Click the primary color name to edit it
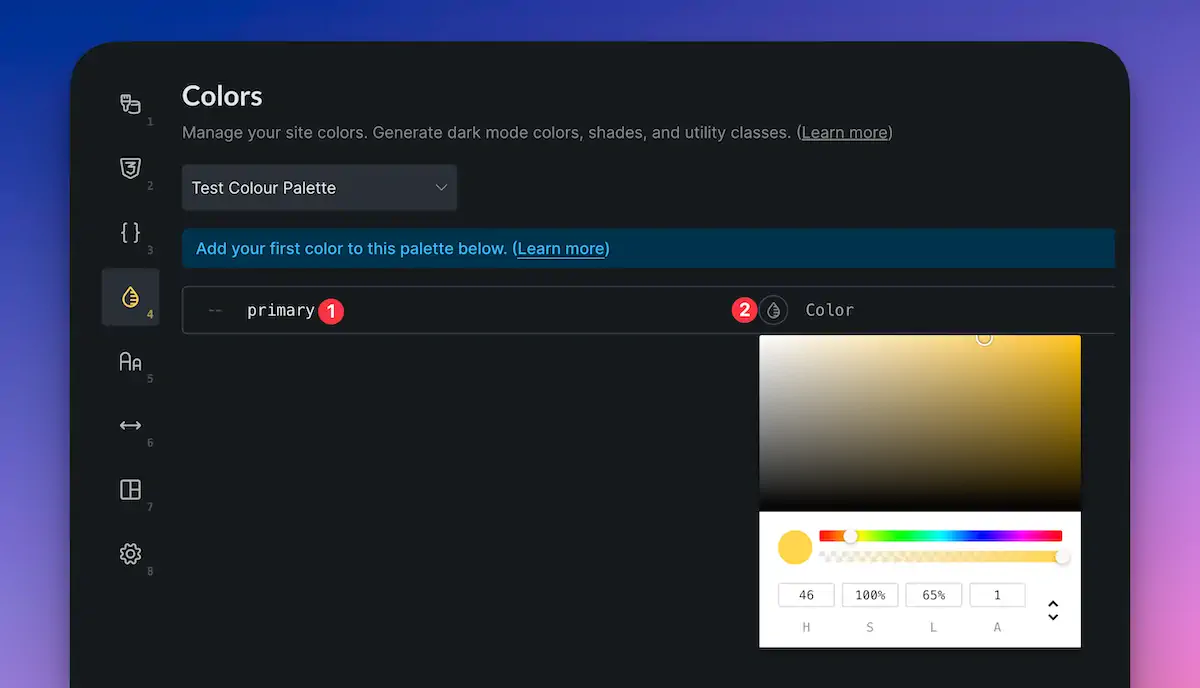The height and width of the screenshot is (688, 1200). [278, 310]
